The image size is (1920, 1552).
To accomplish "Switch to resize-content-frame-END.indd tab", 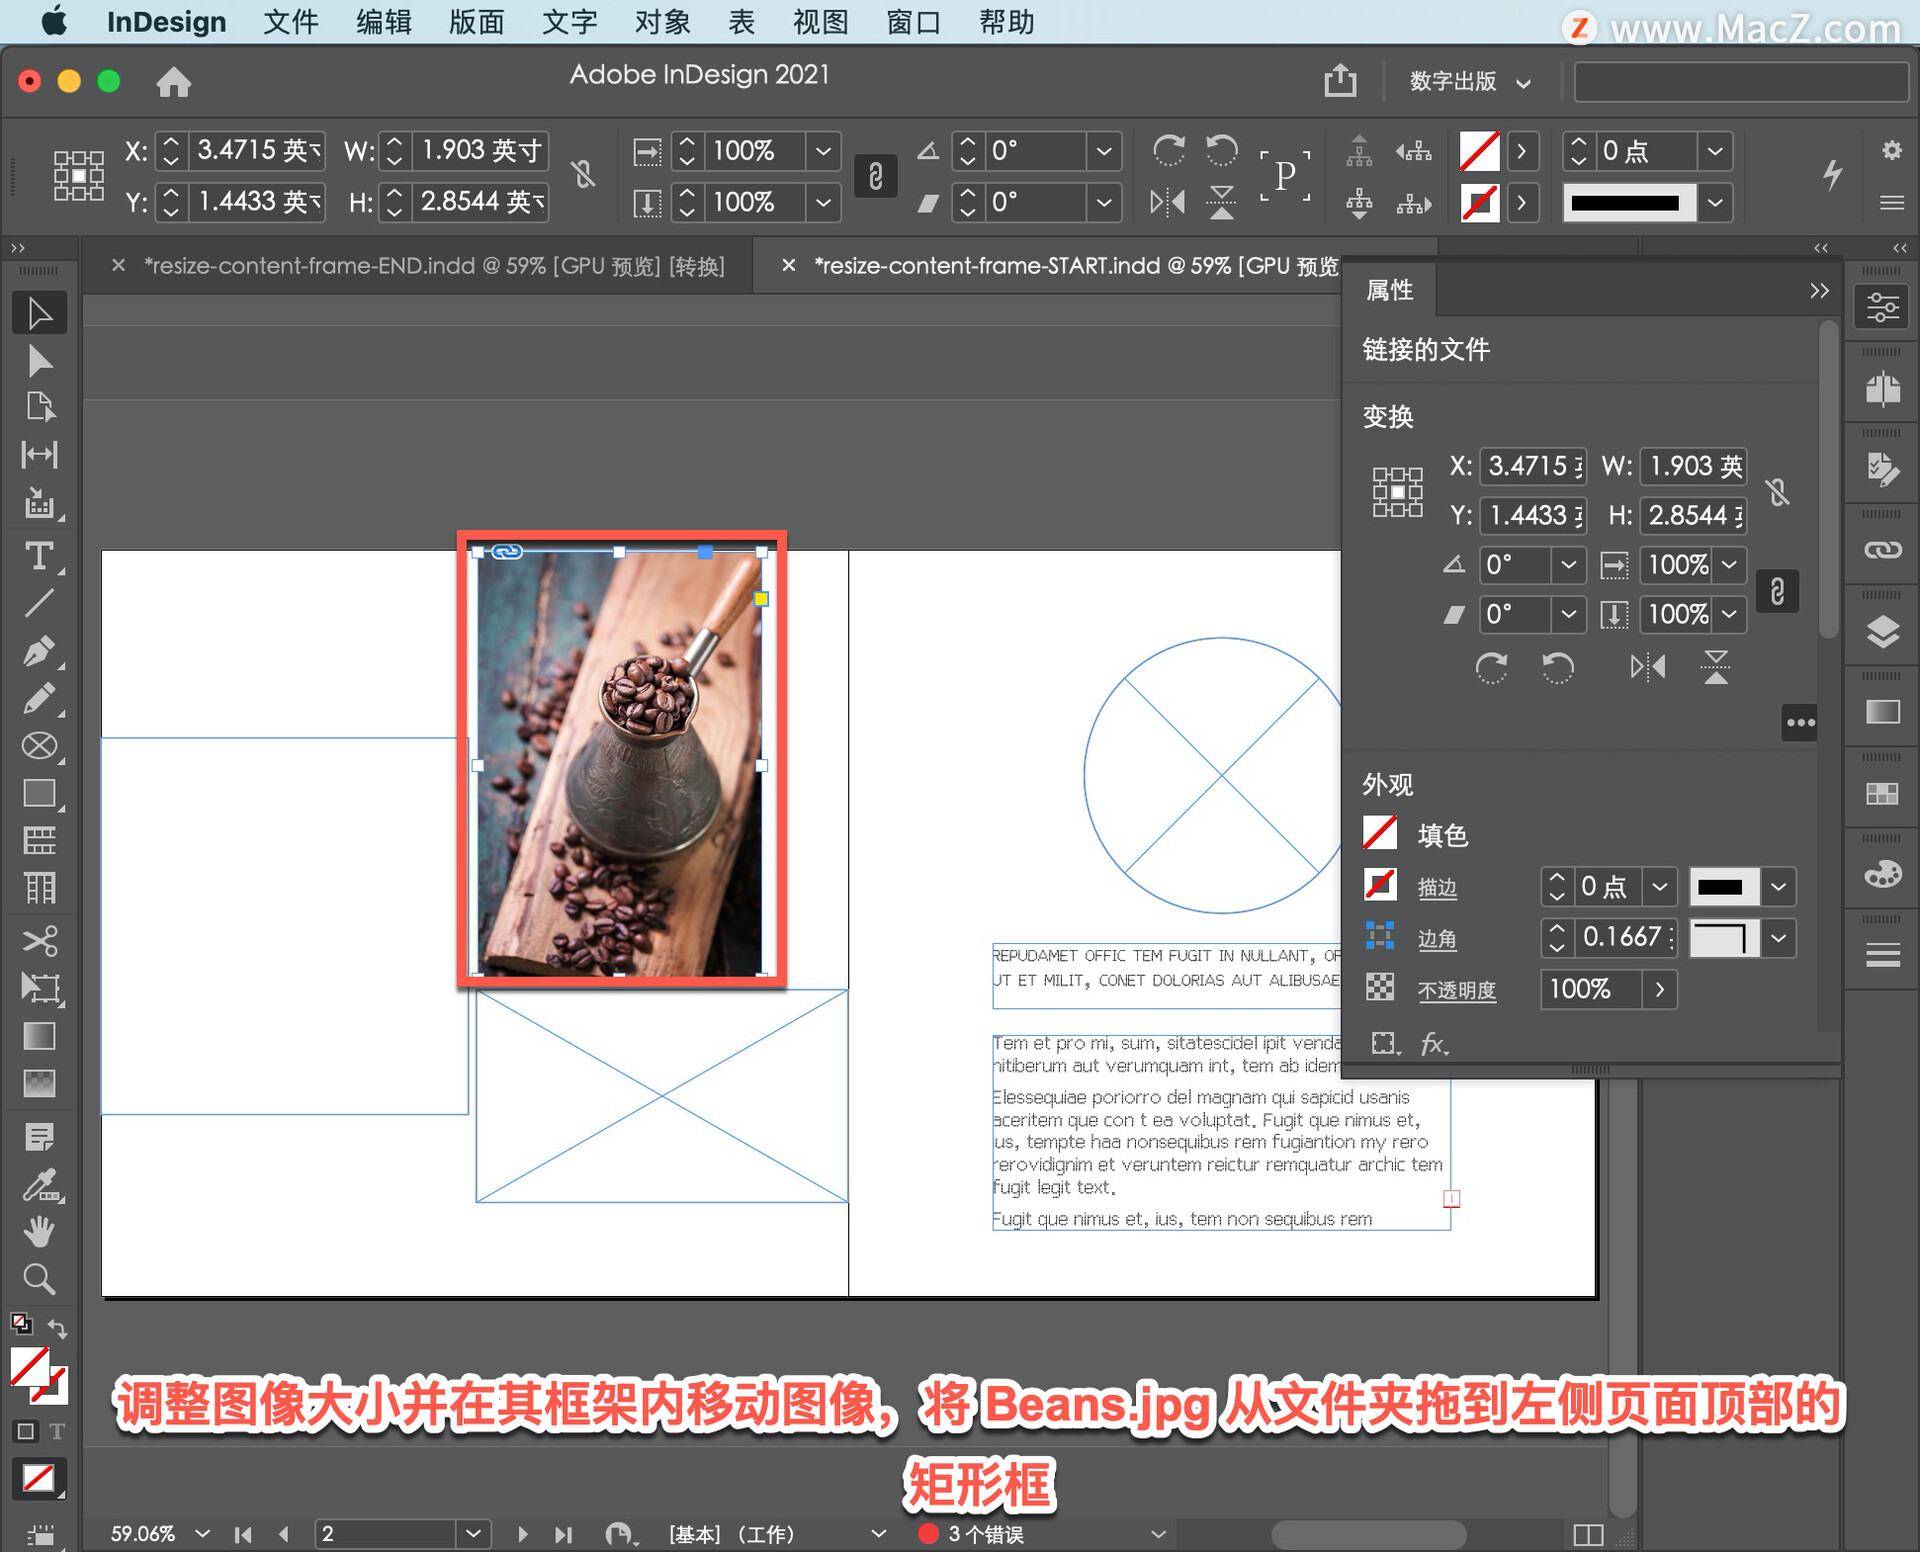I will coord(434,265).
